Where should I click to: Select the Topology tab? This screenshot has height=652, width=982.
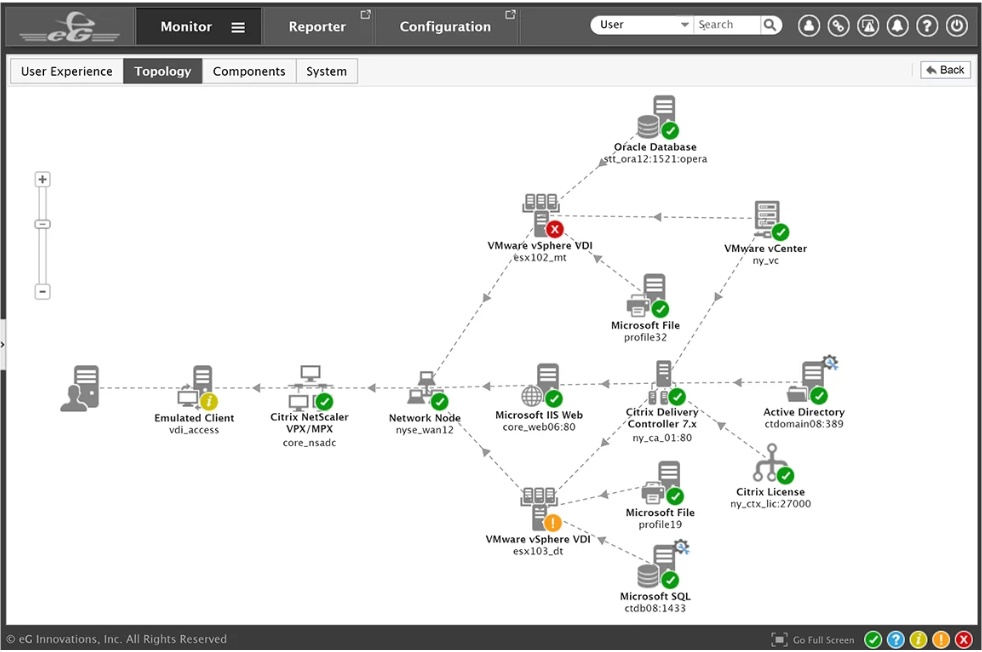[x=163, y=71]
